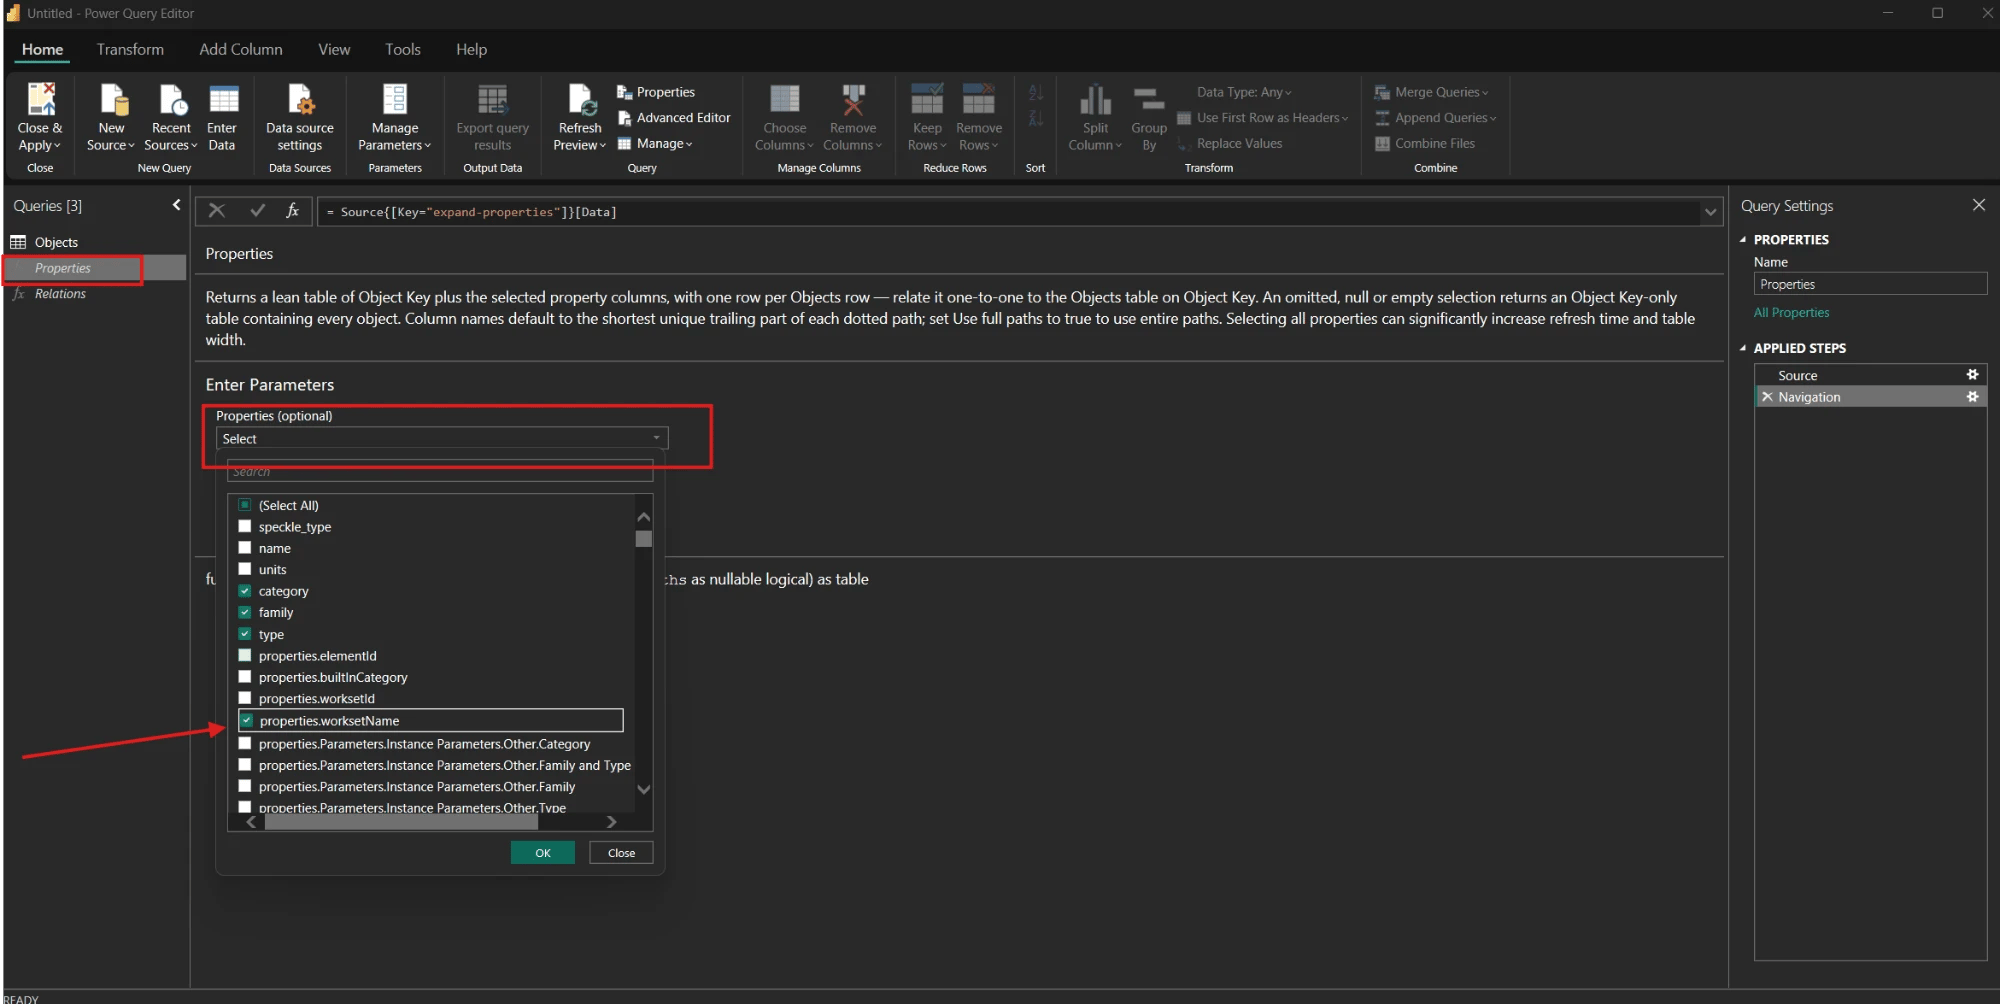Select the Relations query
The width and height of the screenshot is (2000, 1004).
tap(60, 294)
